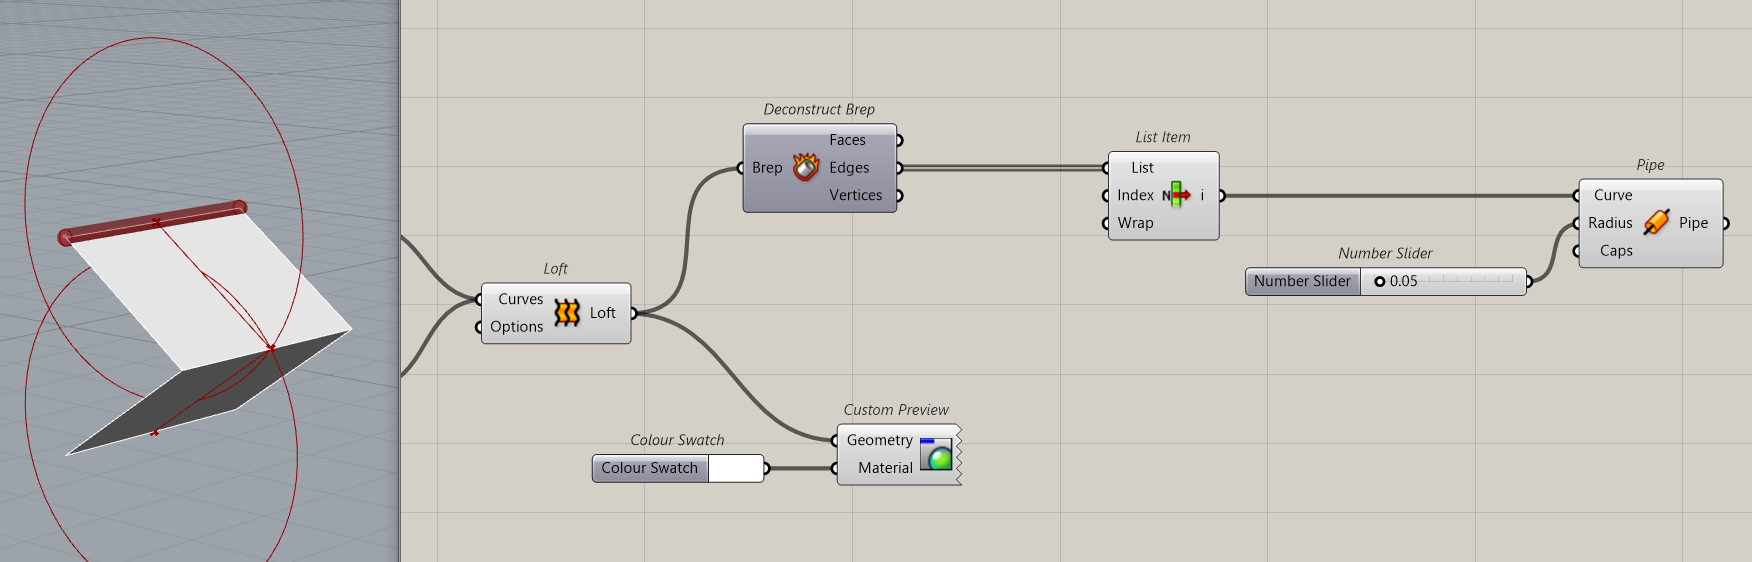Click the List Item component icon
1752x562 pixels.
[x=1177, y=195]
